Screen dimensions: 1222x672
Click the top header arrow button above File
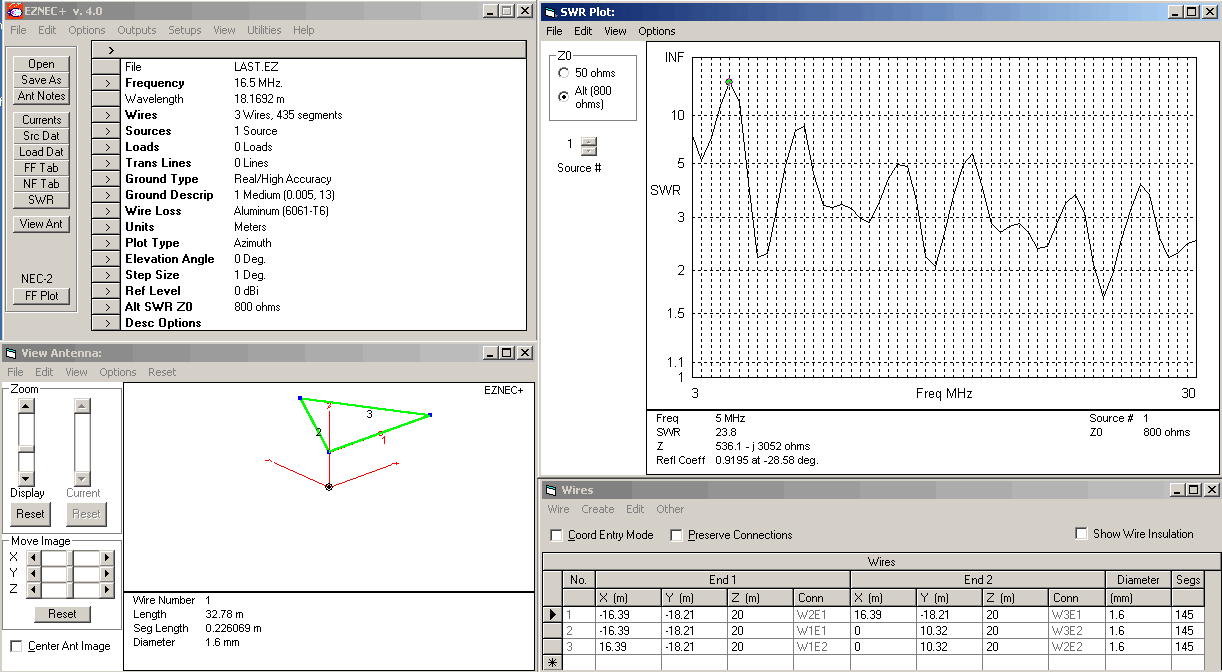[308, 49]
